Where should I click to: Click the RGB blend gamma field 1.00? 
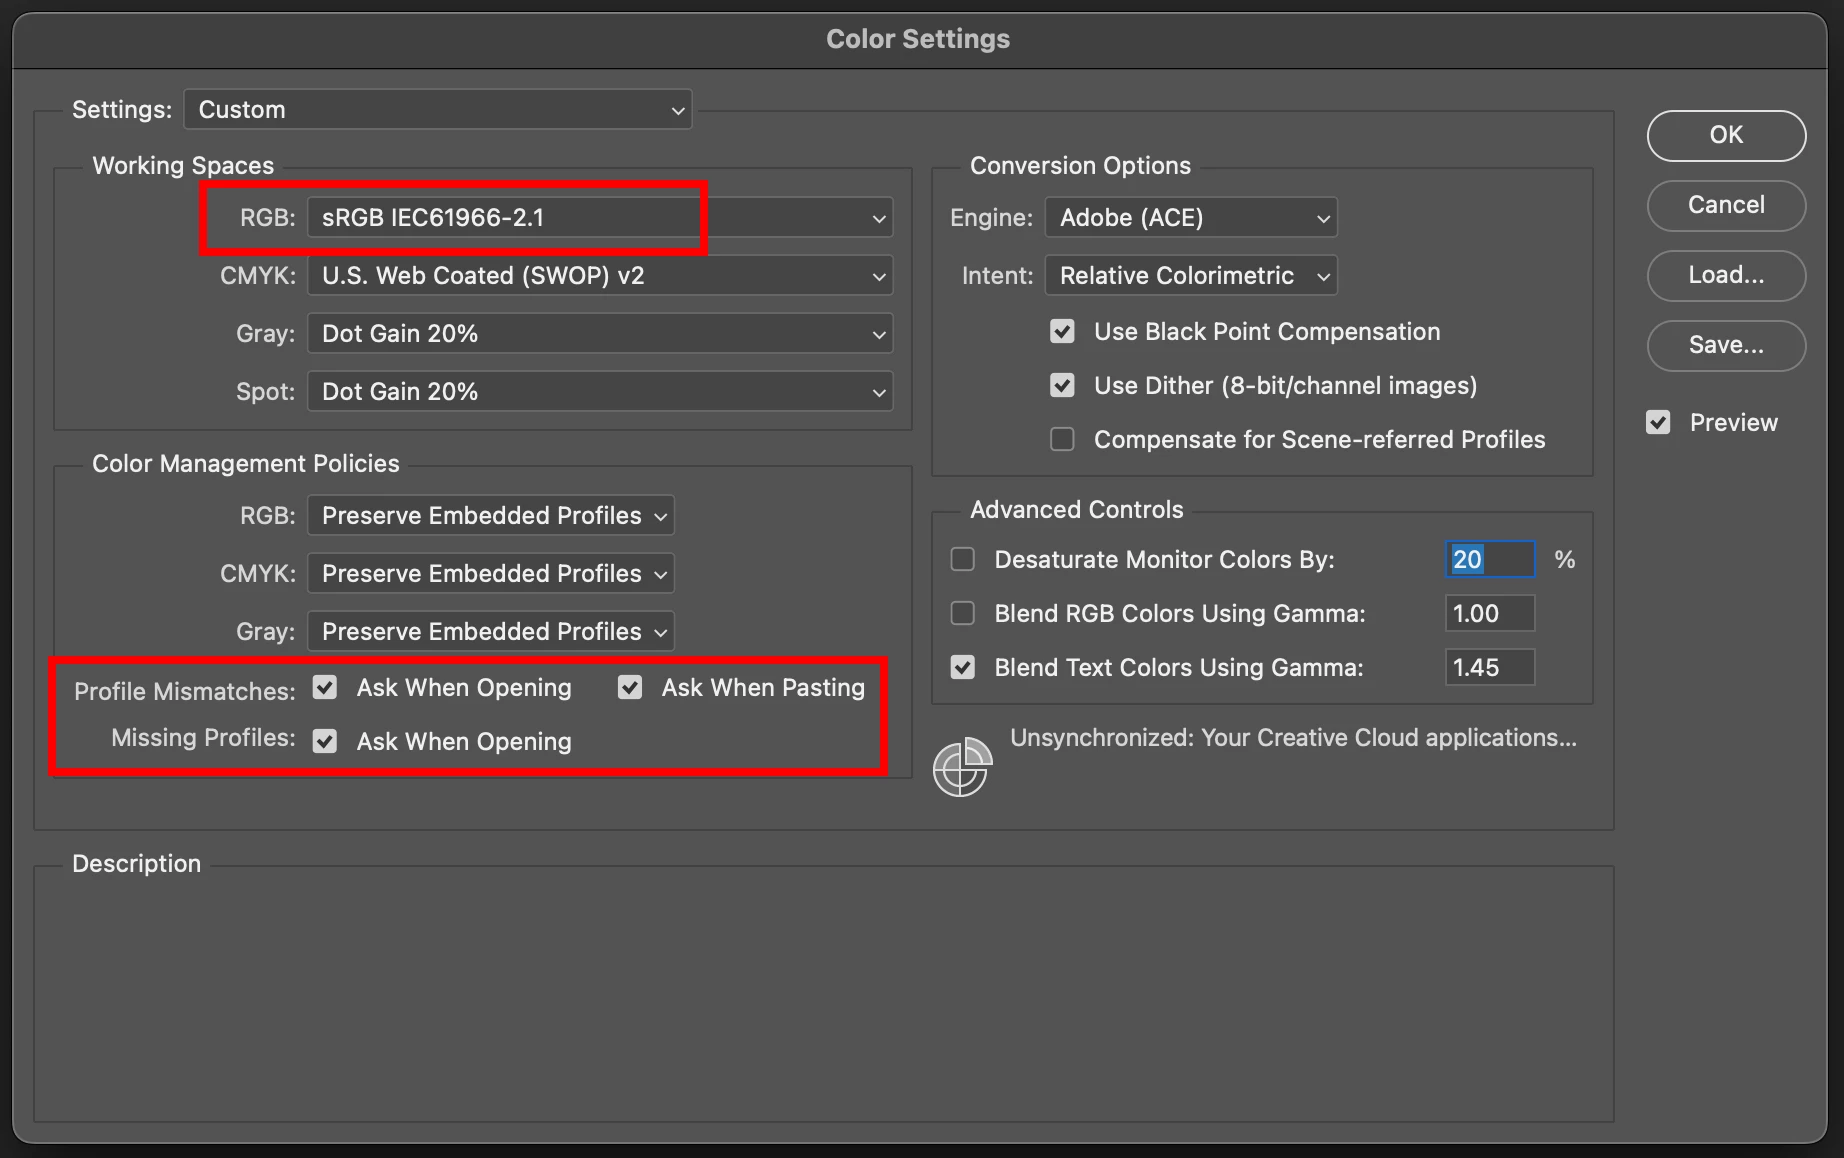pos(1490,613)
